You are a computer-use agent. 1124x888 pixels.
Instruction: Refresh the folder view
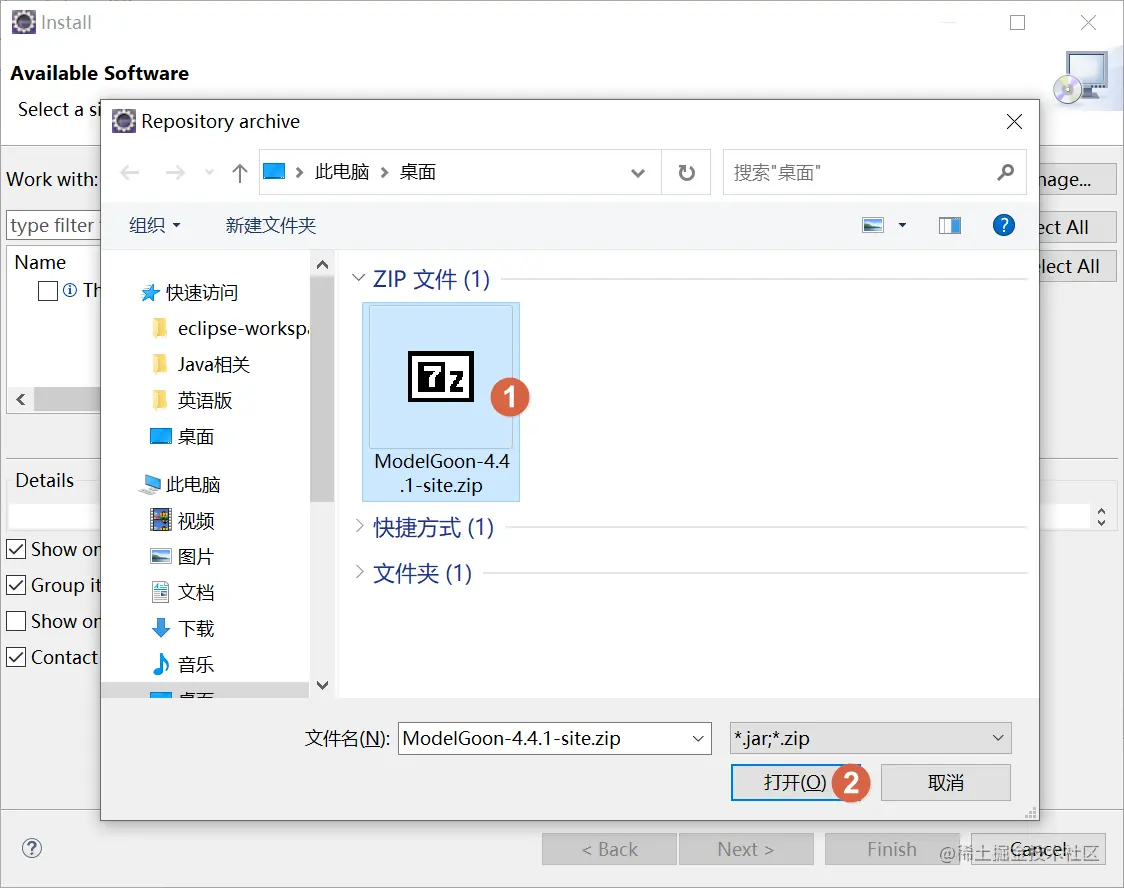pyautogui.click(x=687, y=171)
